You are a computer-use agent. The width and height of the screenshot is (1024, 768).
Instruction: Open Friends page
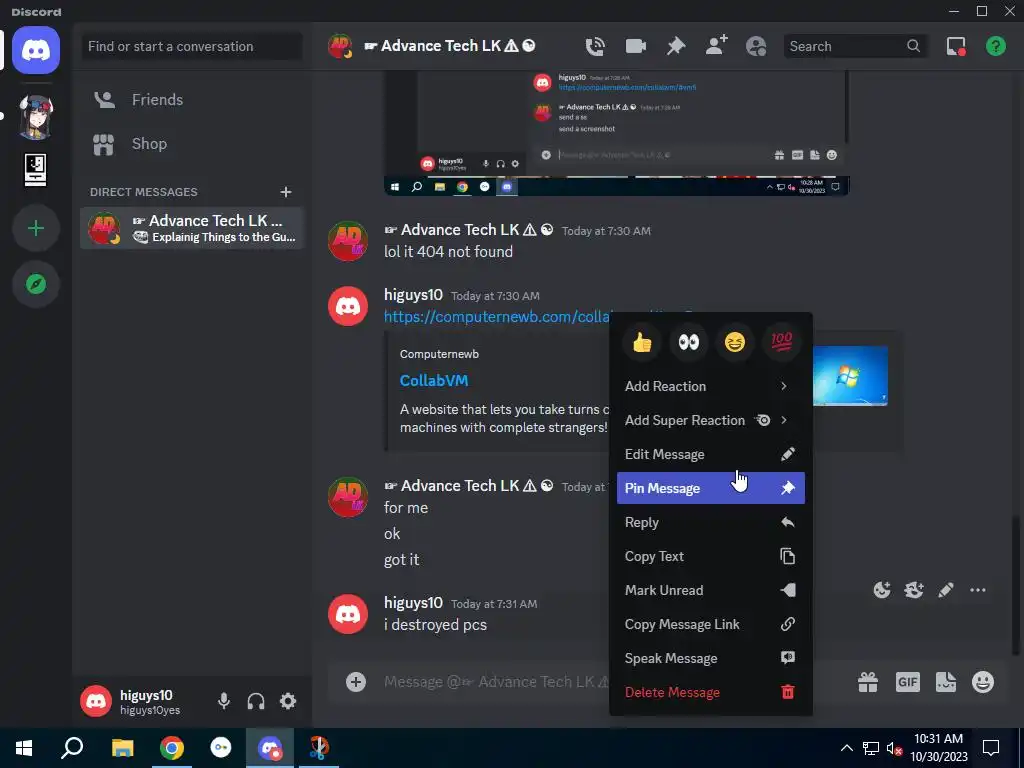coord(192,99)
